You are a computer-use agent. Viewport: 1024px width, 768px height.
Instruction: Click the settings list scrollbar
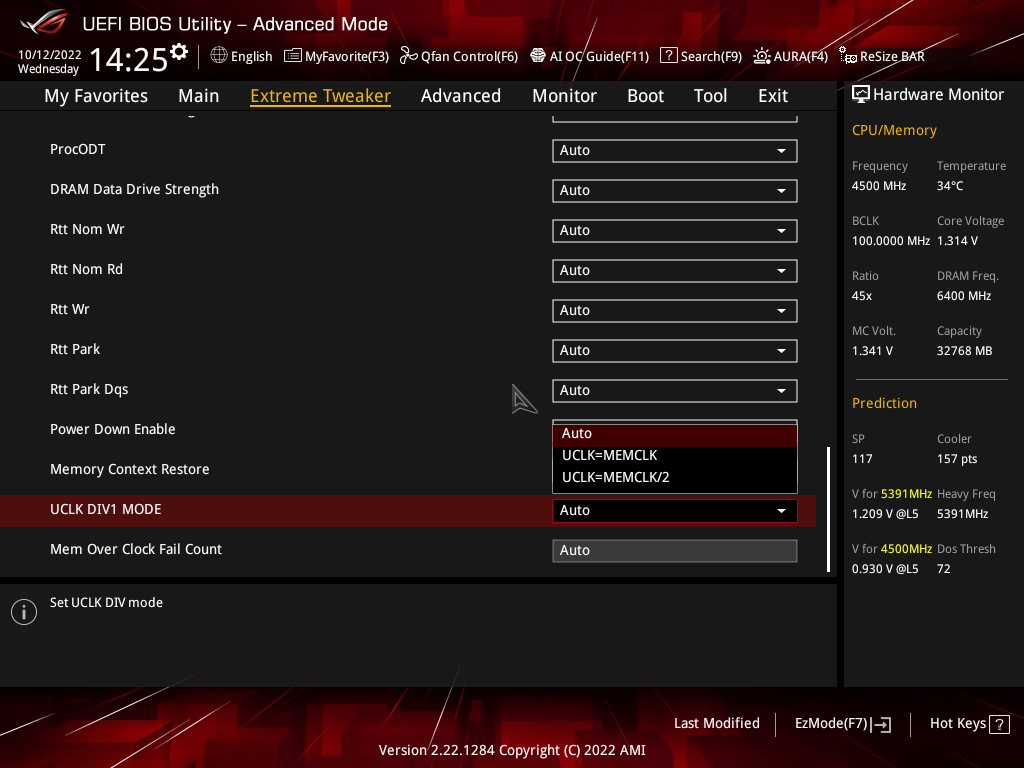point(829,509)
